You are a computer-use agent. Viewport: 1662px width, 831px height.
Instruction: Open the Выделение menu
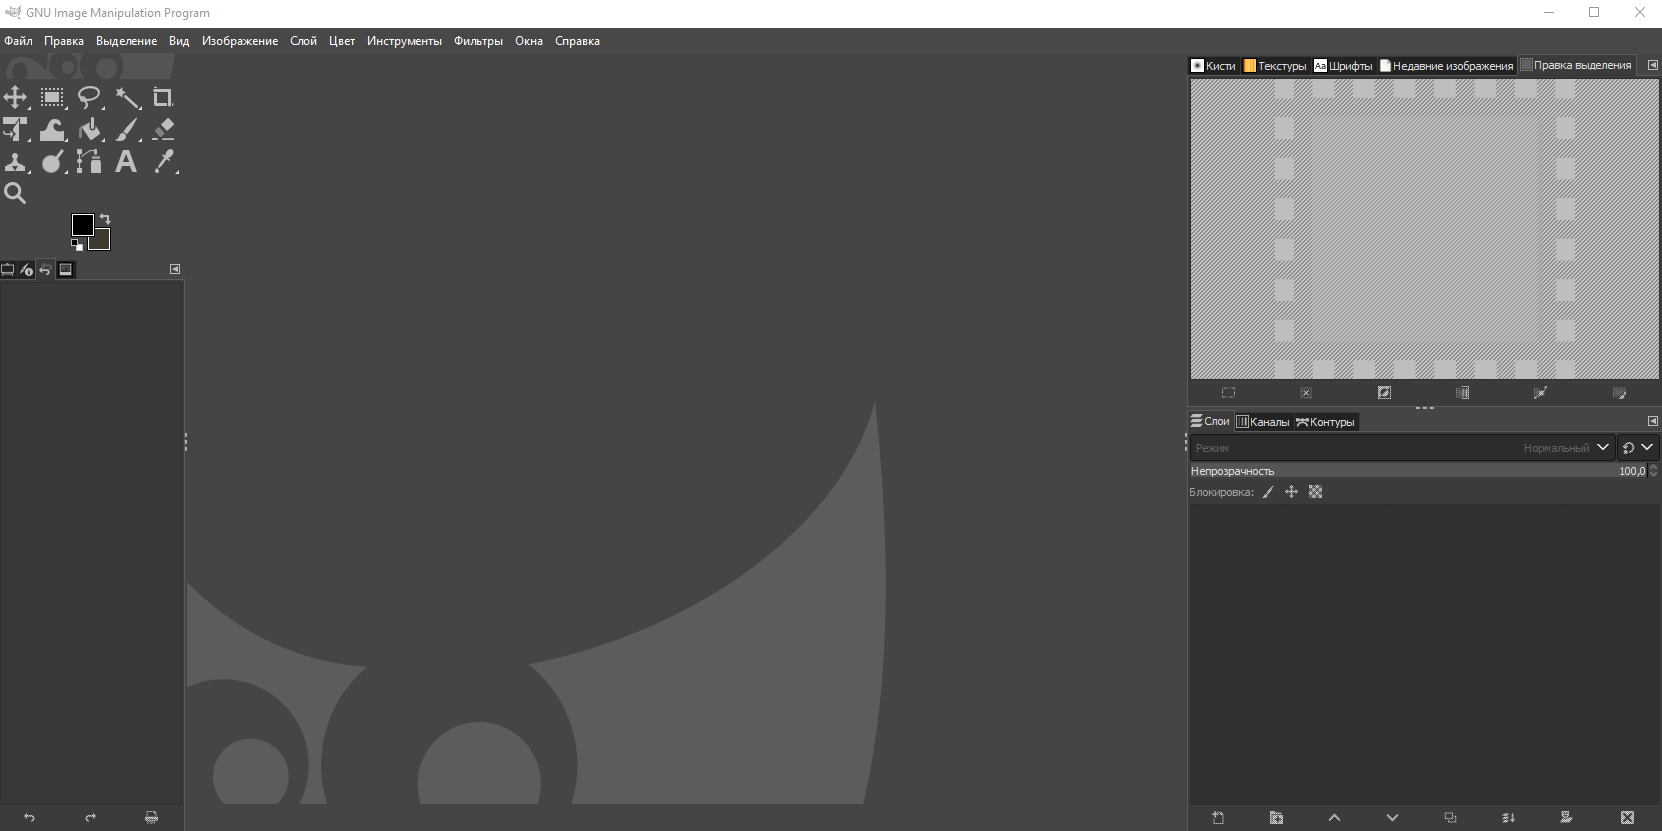[126, 41]
